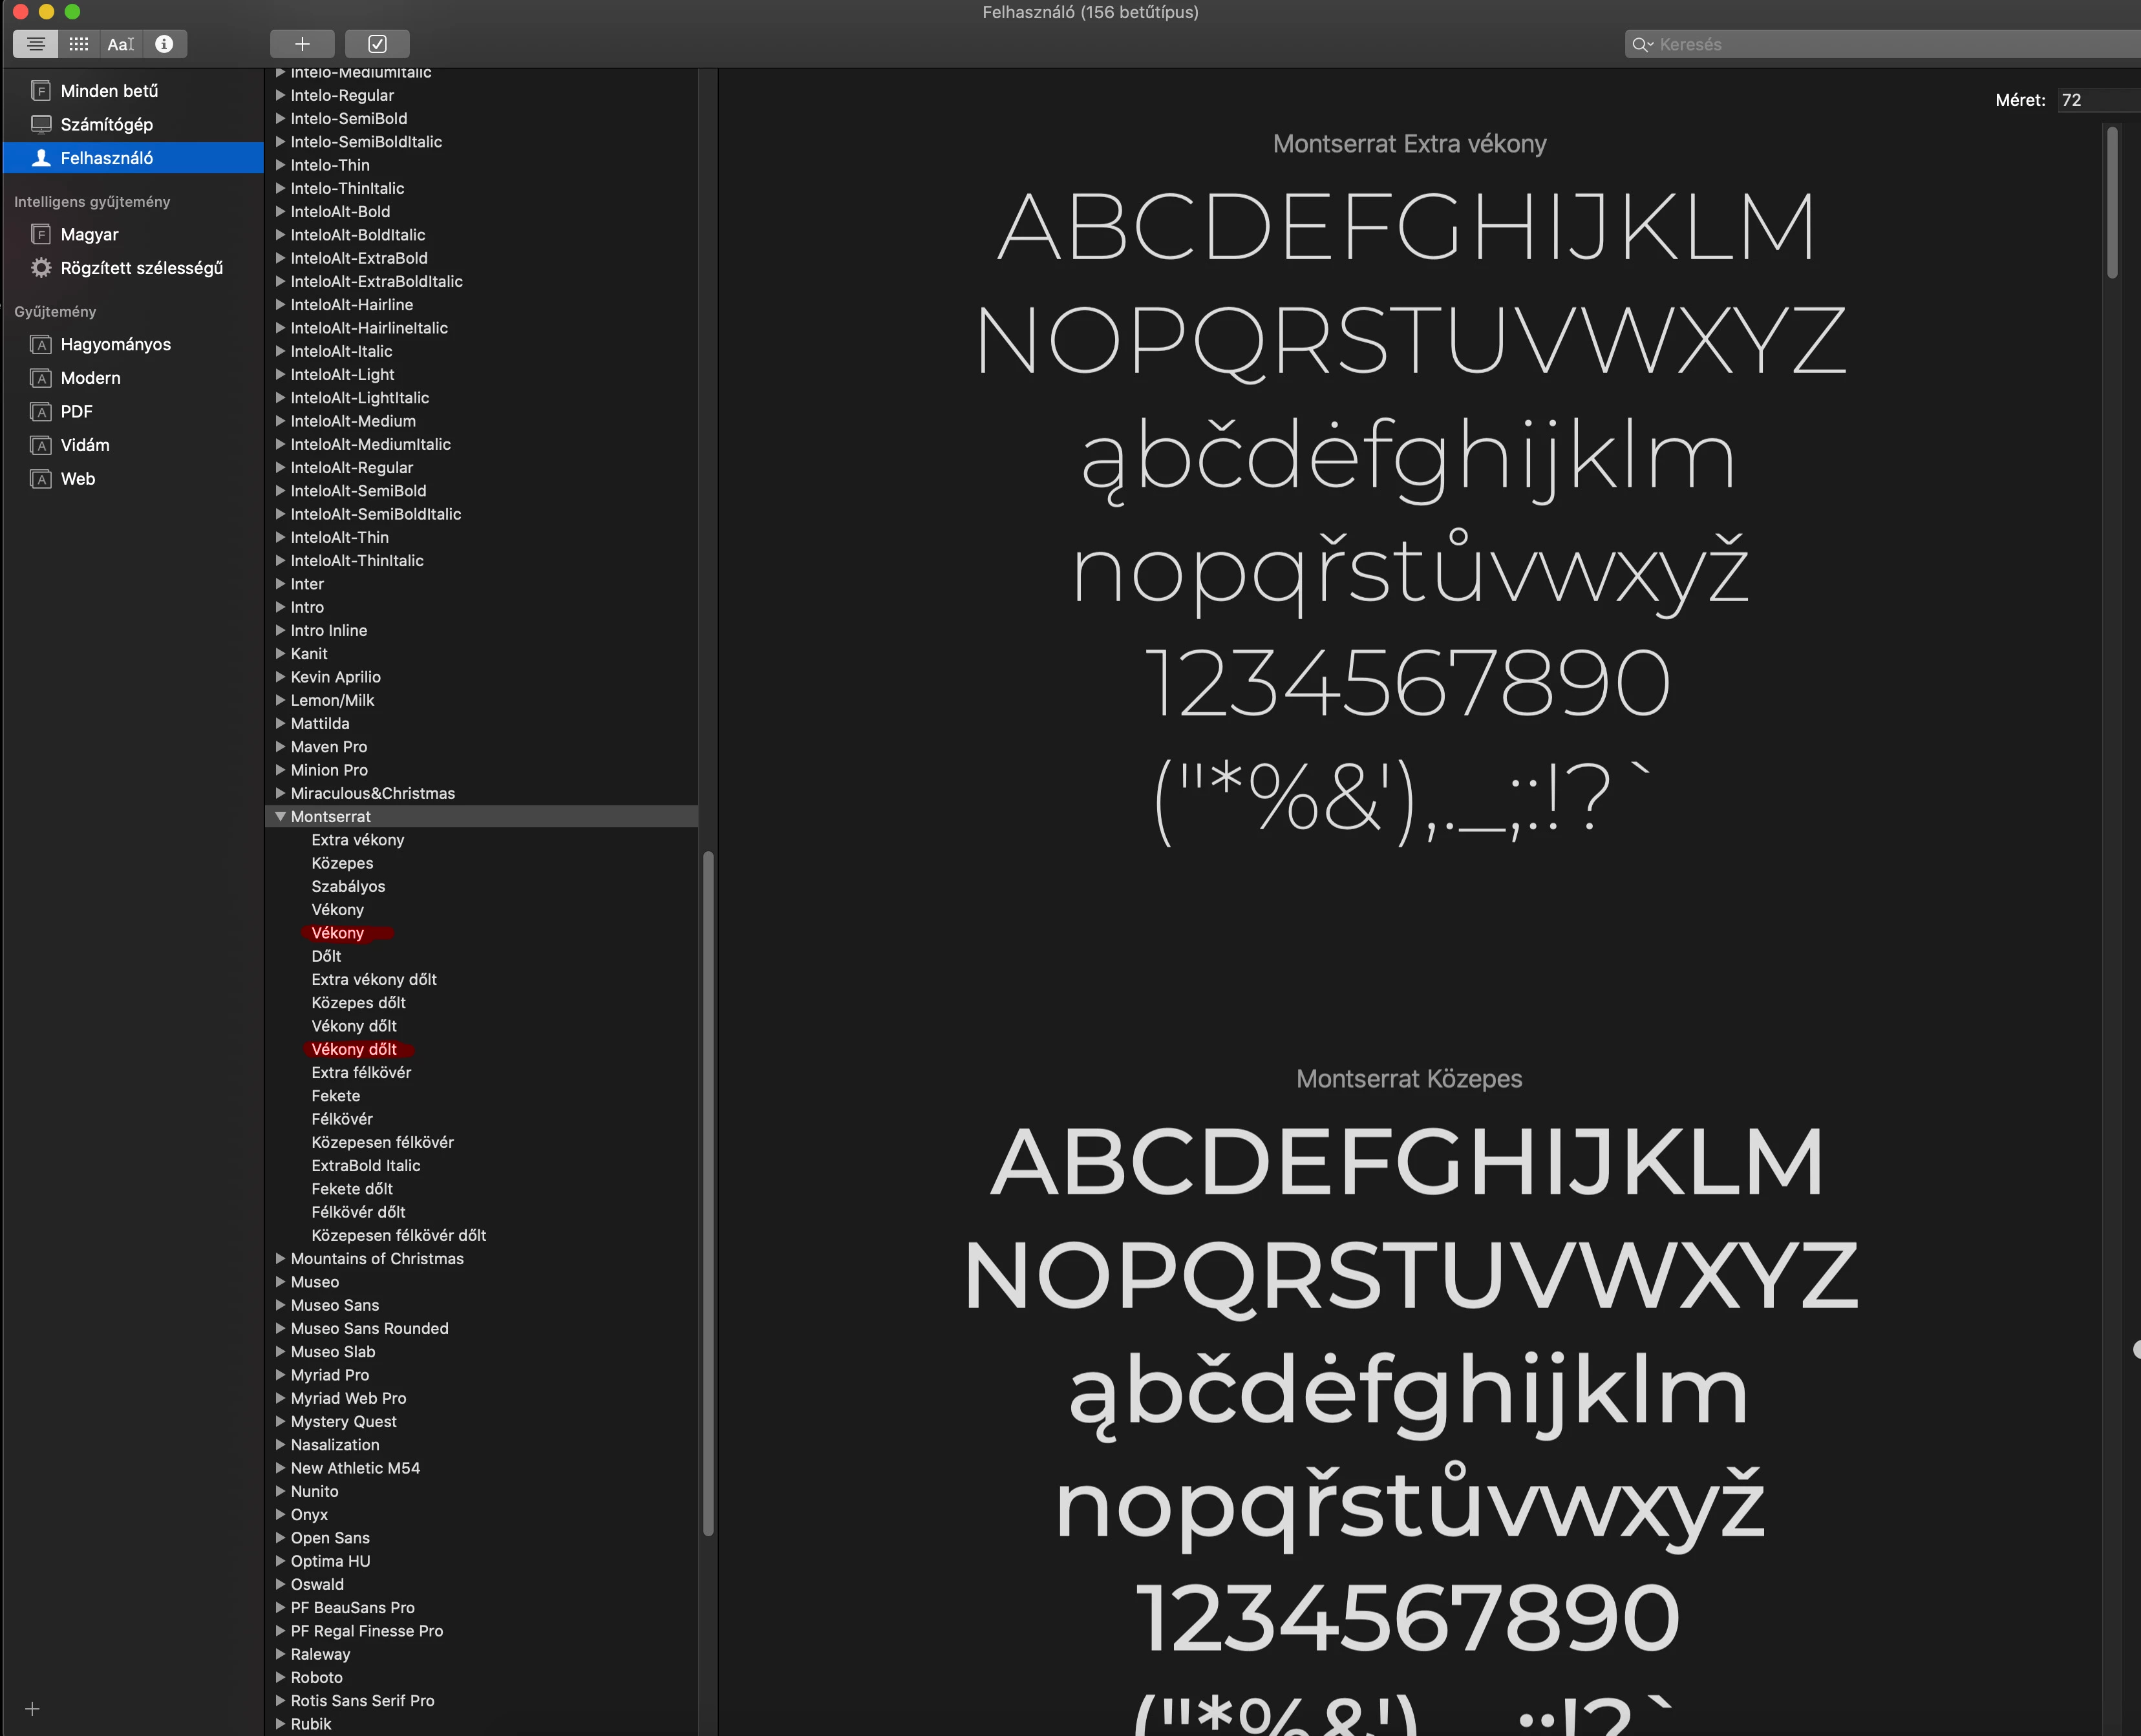Select the Számítógép library
This screenshot has height=1736, width=2141.
(106, 124)
